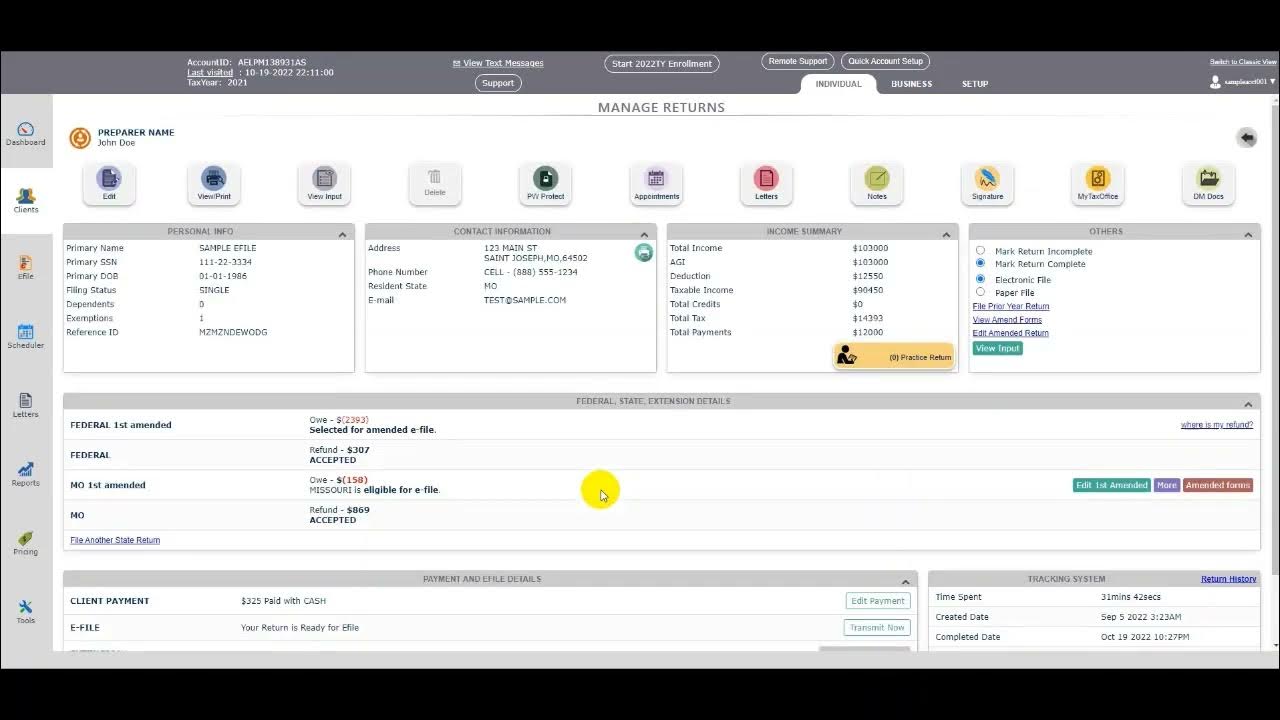This screenshot has width=1280, height=720.
Task: Click the Reference ID value MZMZNDEWODG
Action: click(x=233, y=332)
